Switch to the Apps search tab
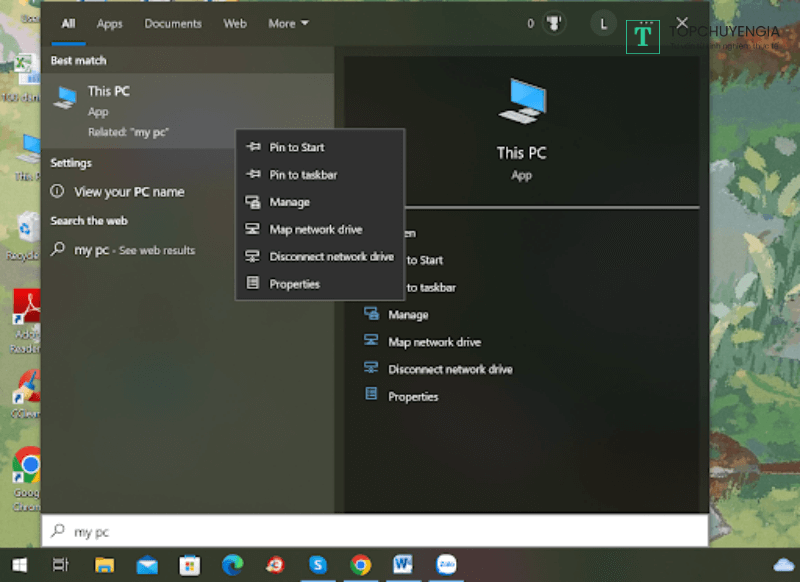The height and width of the screenshot is (582, 800). [x=110, y=24]
